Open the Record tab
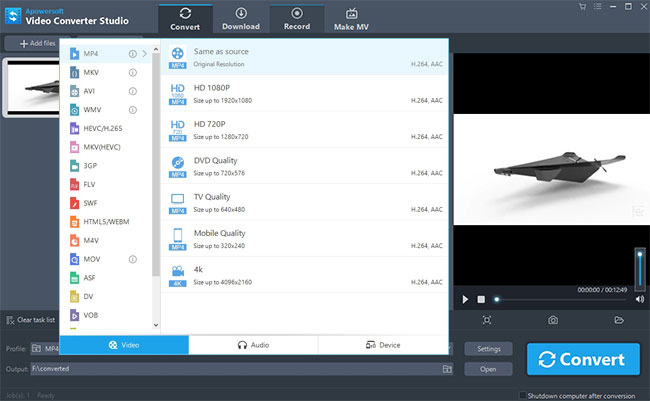The width and height of the screenshot is (650, 401). click(x=297, y=19)
